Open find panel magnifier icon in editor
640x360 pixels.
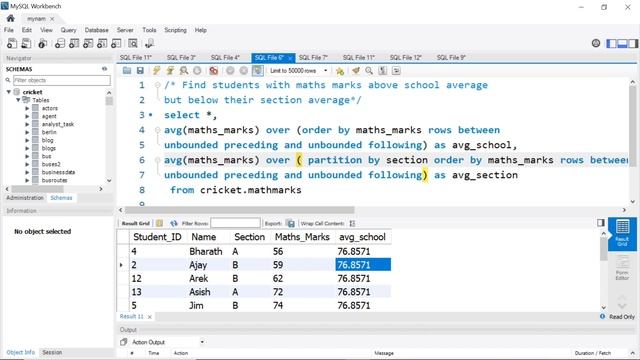369,71
